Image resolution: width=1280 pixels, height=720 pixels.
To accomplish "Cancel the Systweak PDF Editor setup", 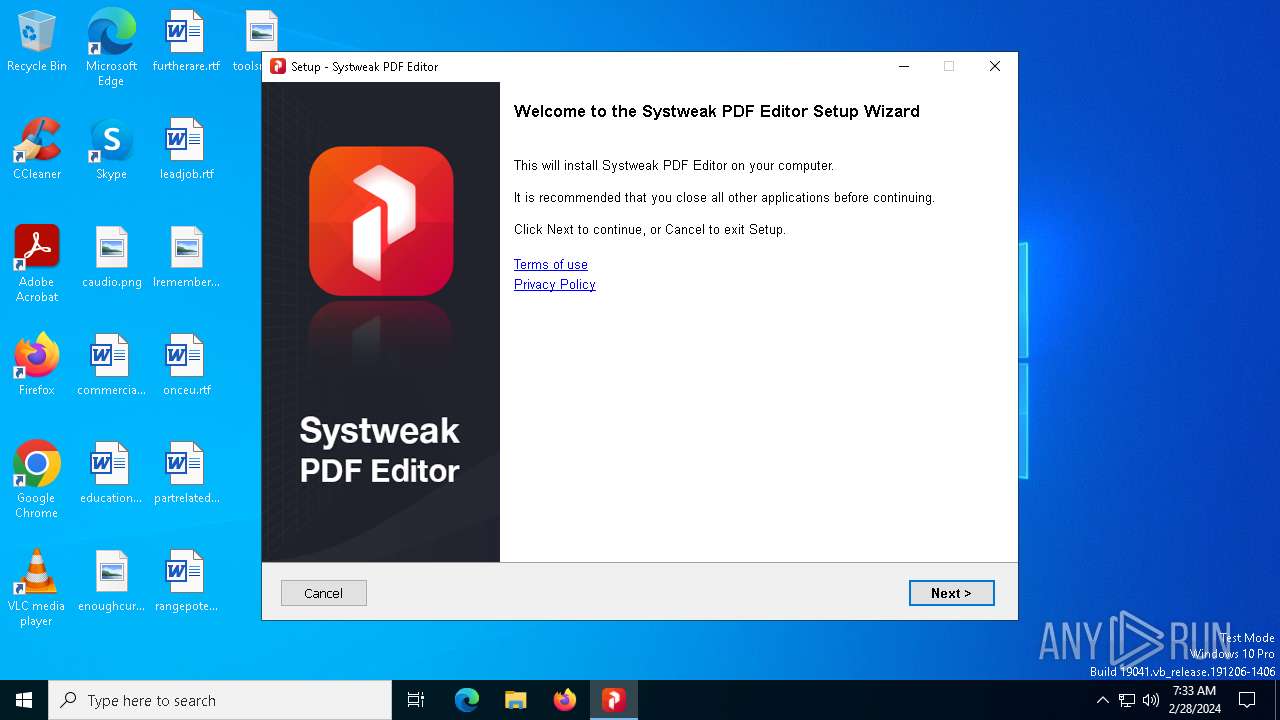I will click(323, 593).
